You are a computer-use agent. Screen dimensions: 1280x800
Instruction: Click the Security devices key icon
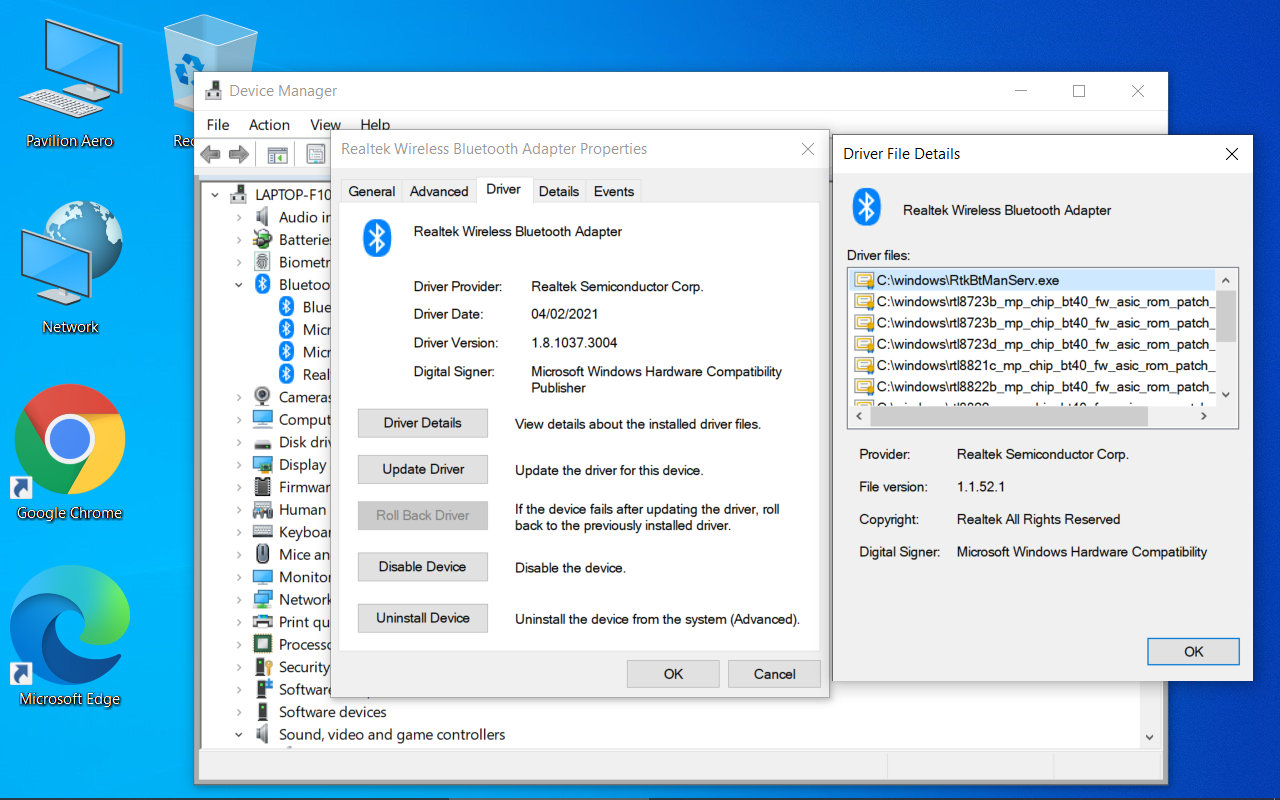tap(262, 667)
